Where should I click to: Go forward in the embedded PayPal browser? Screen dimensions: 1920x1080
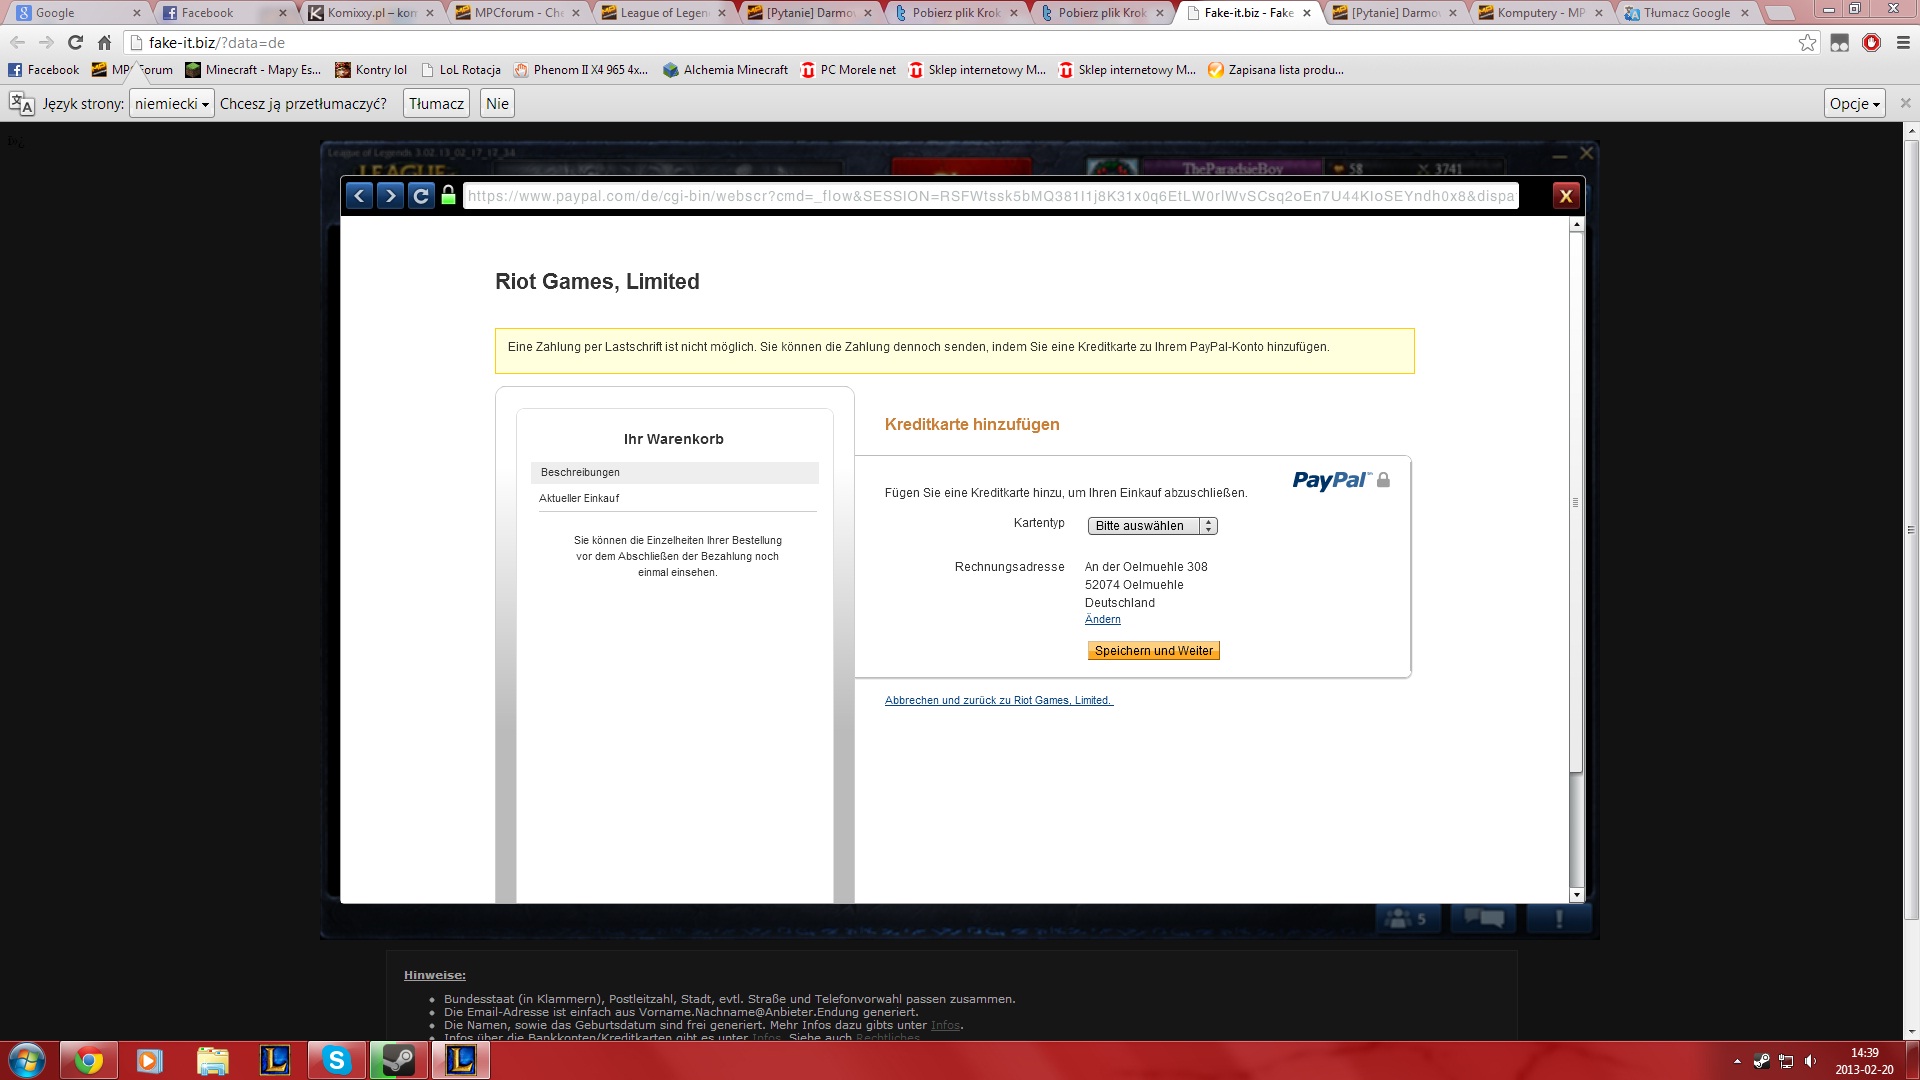[x=390, y=196]
